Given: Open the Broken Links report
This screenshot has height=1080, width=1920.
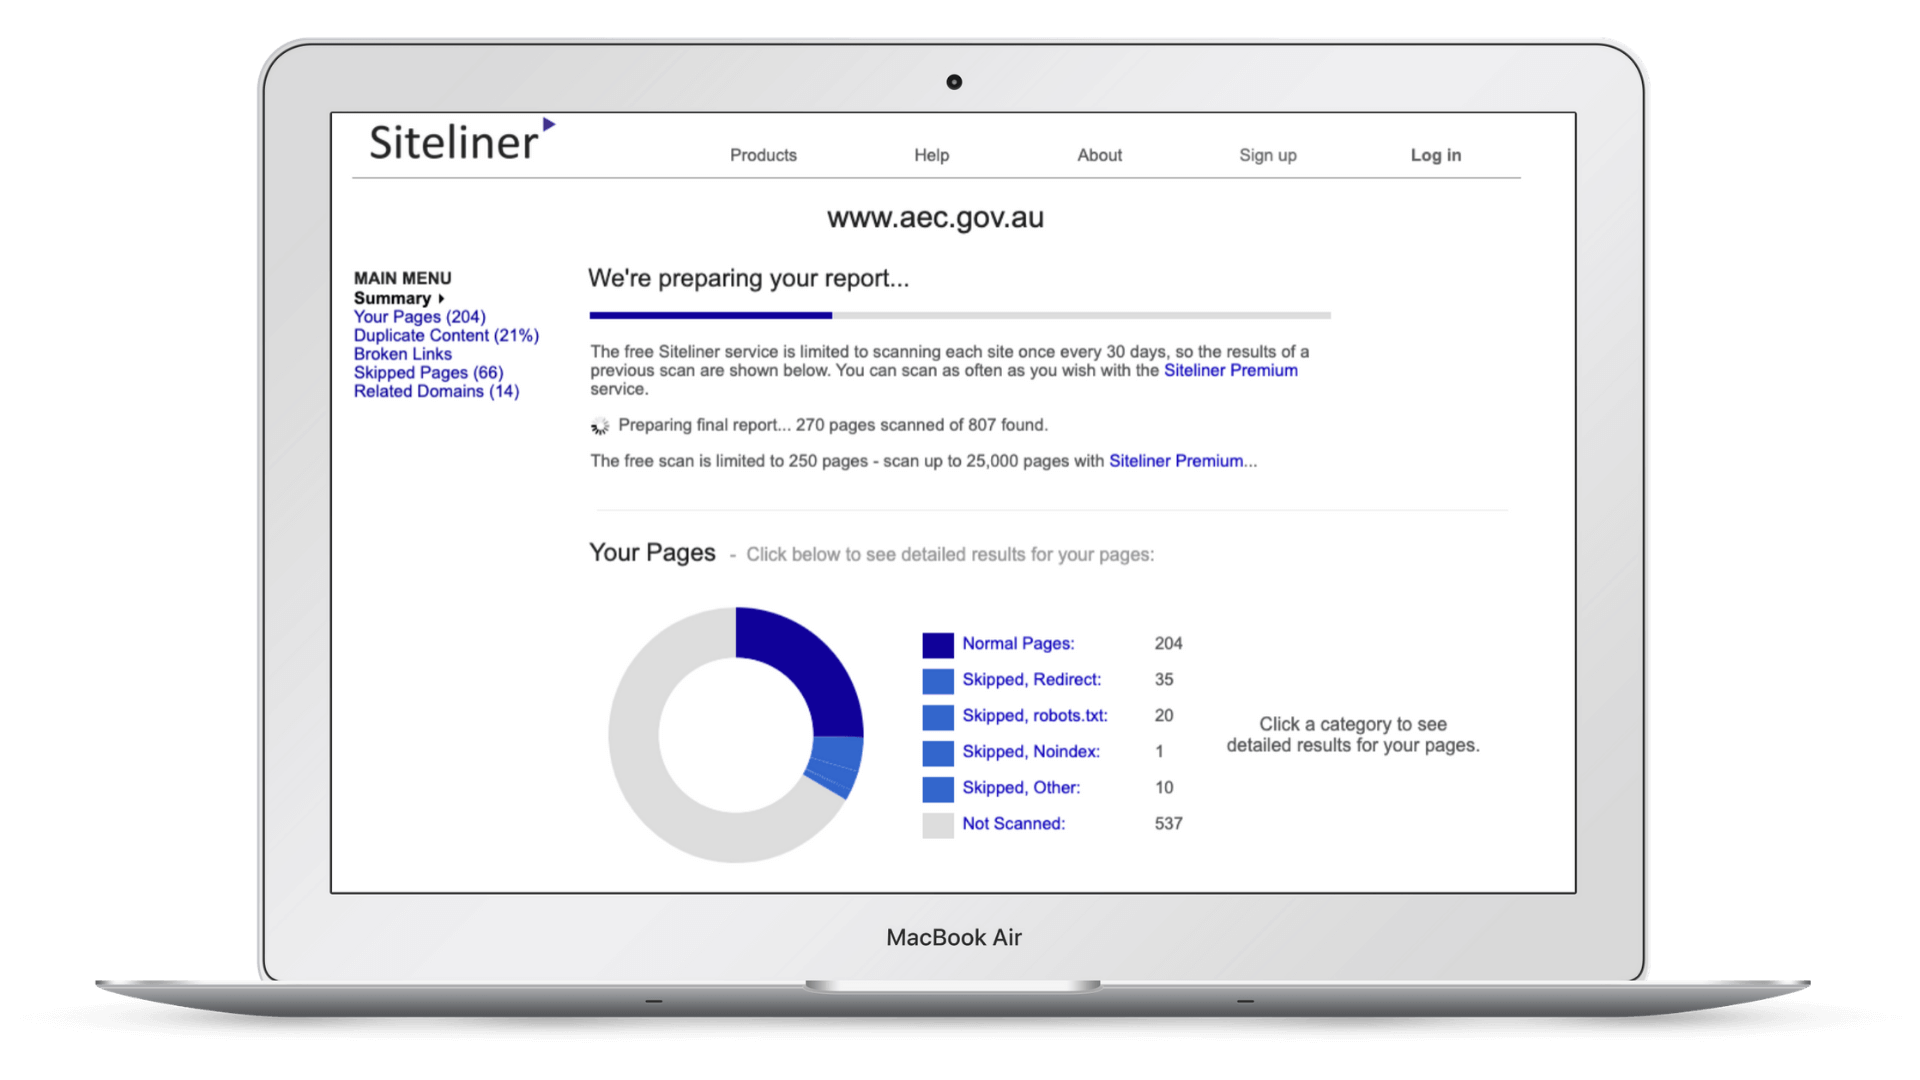Looking at the screenshot, I should 402,354.
